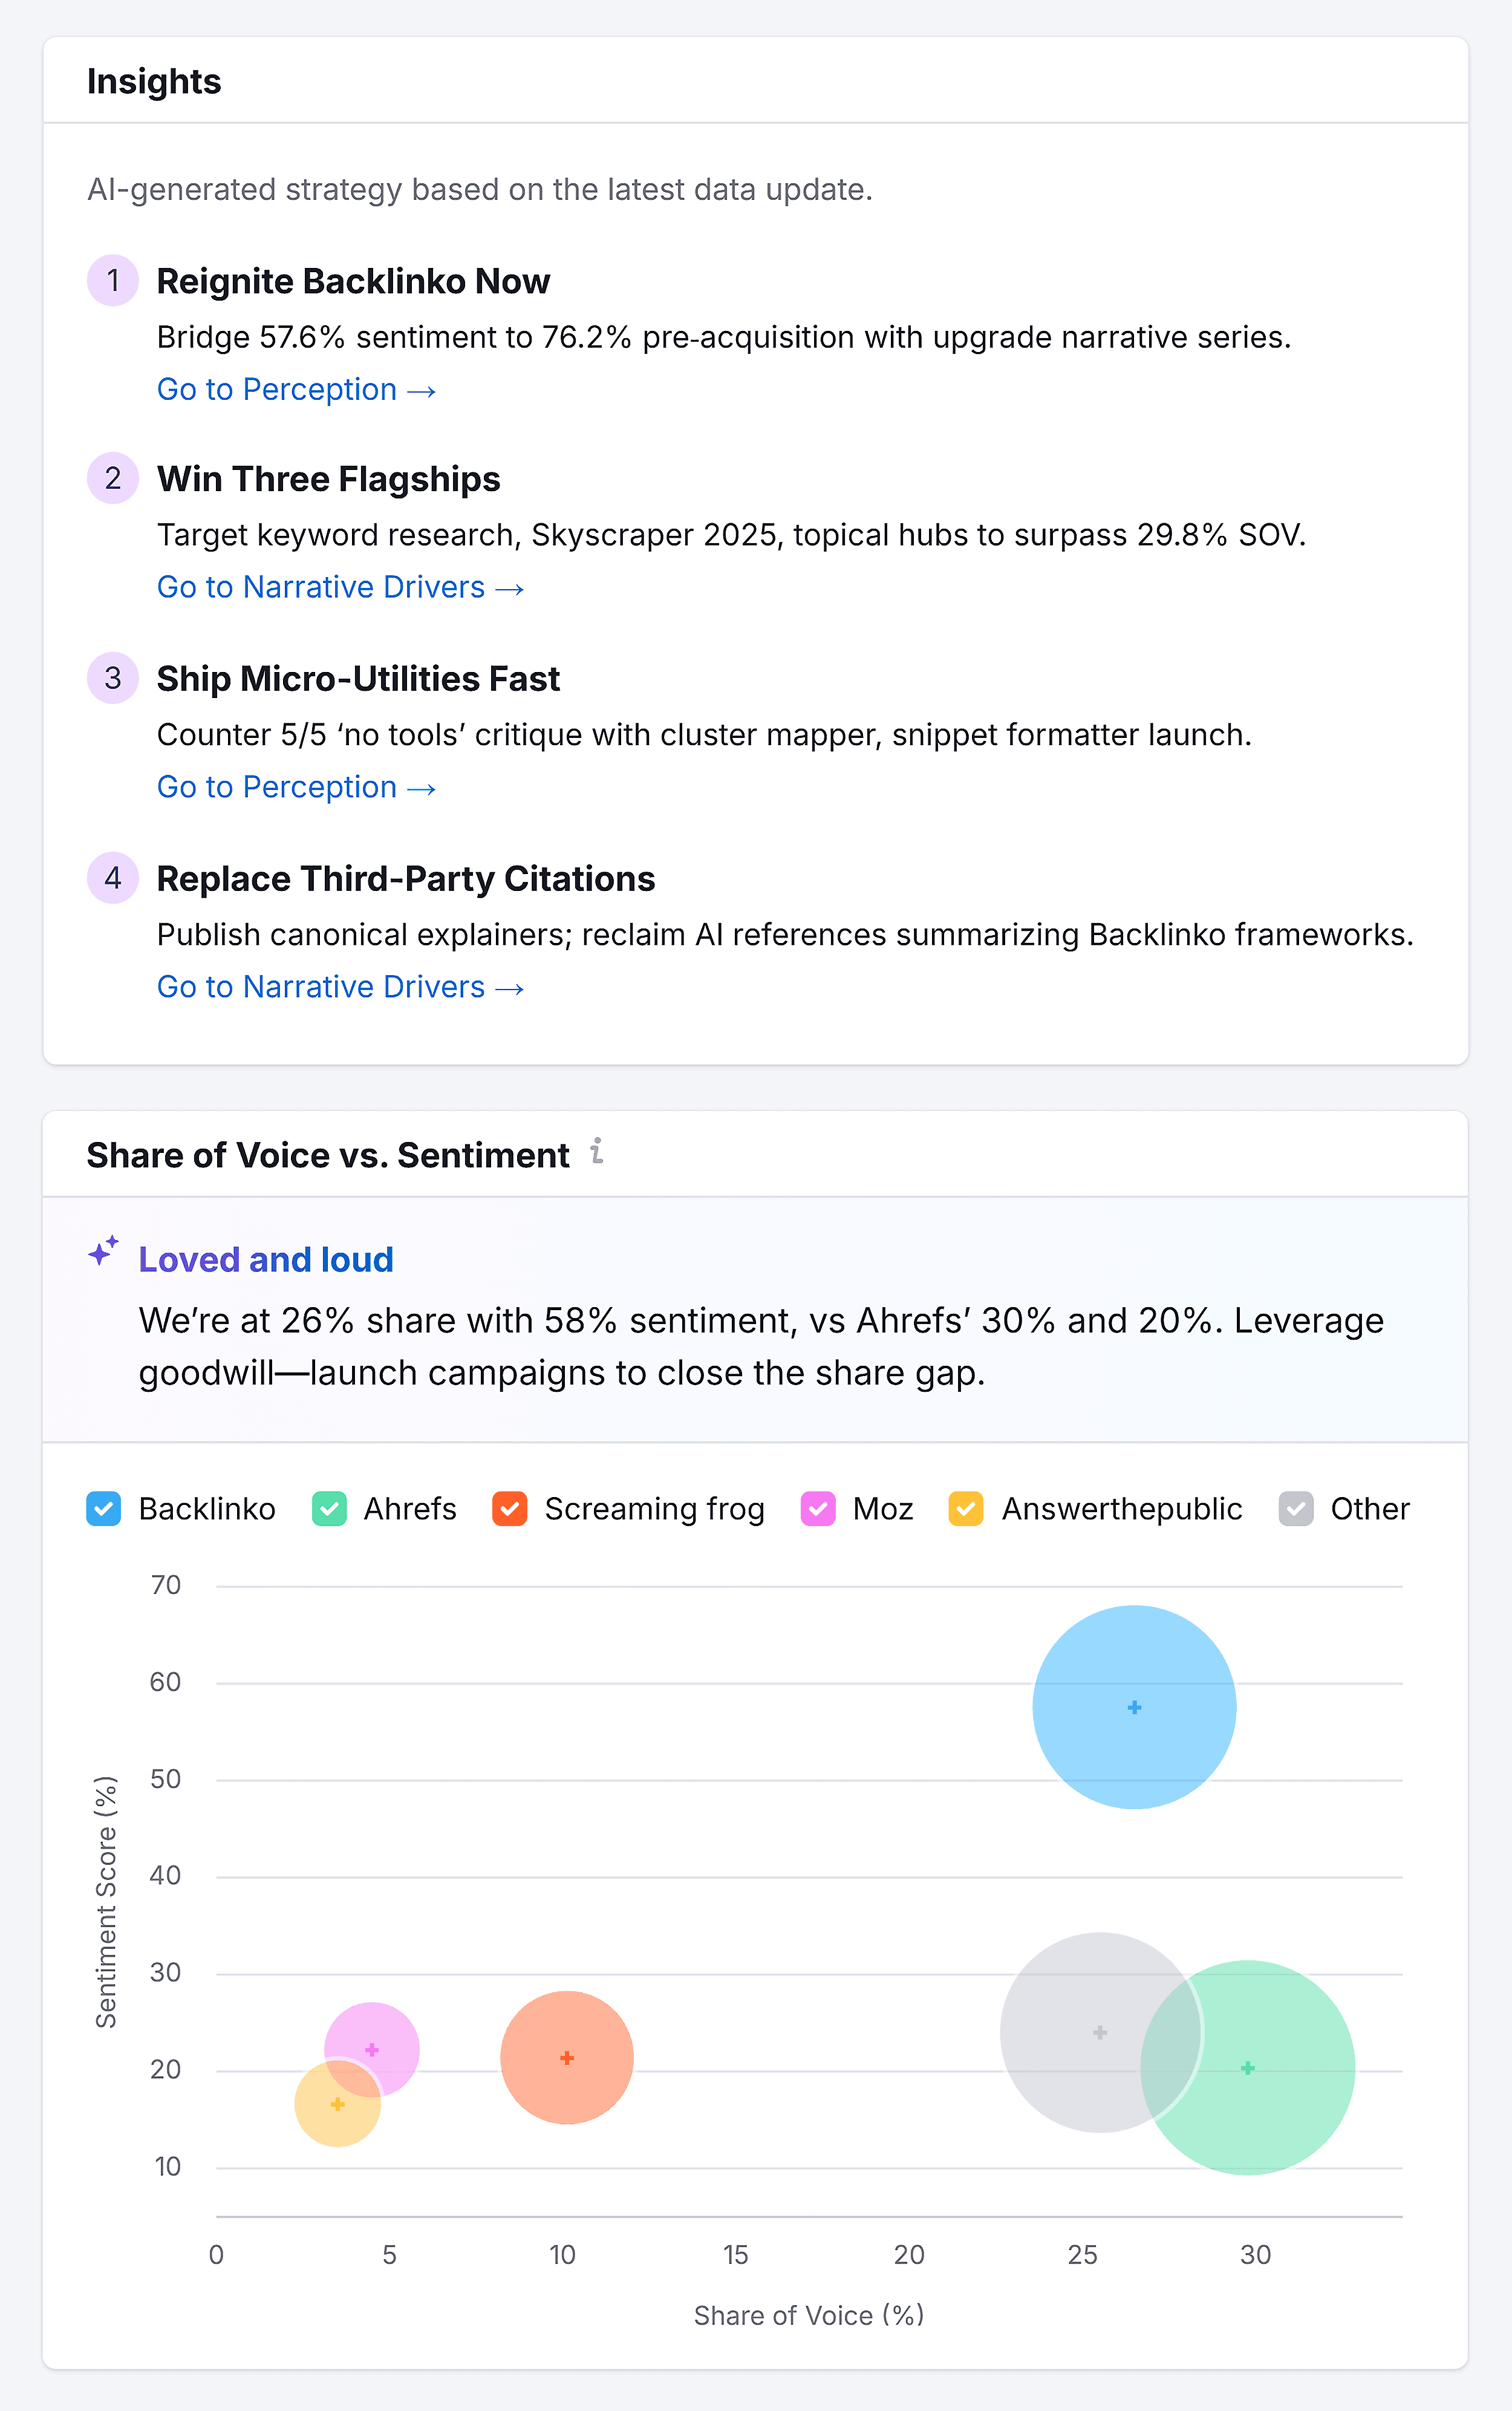Select the numbered badge for Reignite Backlinko Now
Image resolution: width=1512 pixels, height=2411 pixels.
pyautogui.click(x=113, y=281)
